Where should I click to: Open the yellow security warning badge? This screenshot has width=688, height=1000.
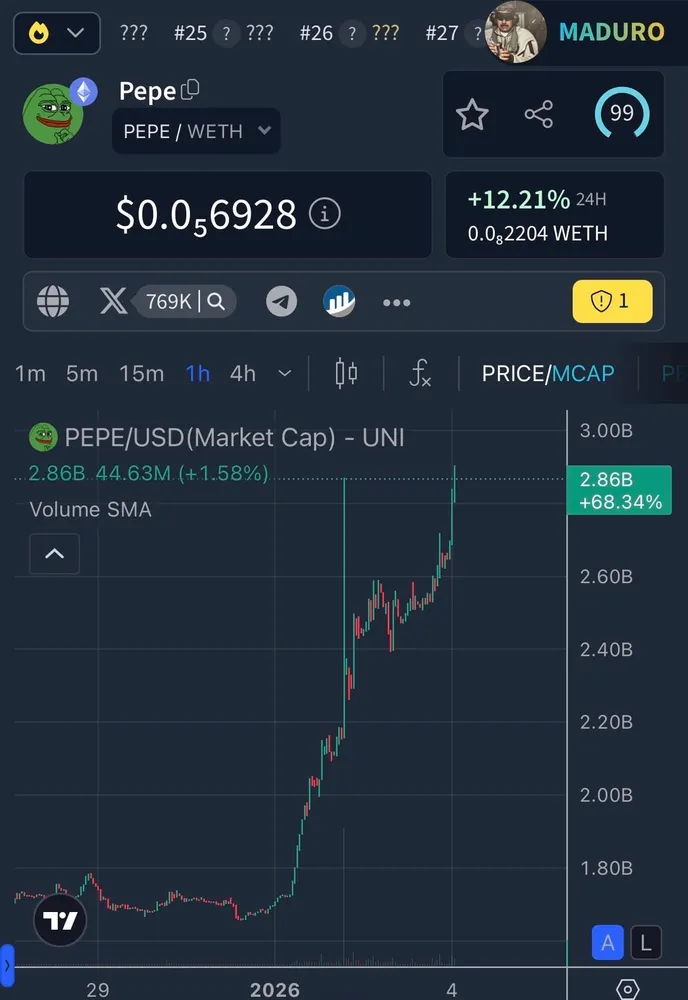pyautogui.click(x=612, y=301)
